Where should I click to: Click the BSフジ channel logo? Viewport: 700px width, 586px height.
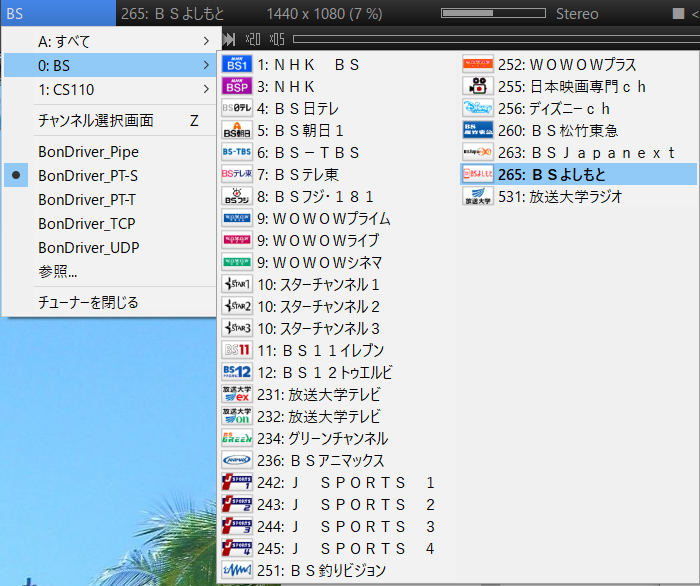coord(237,196)
